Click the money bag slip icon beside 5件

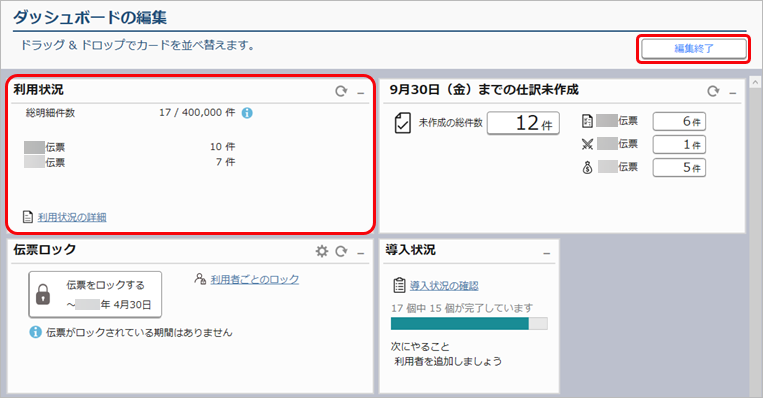click(587, 167)
